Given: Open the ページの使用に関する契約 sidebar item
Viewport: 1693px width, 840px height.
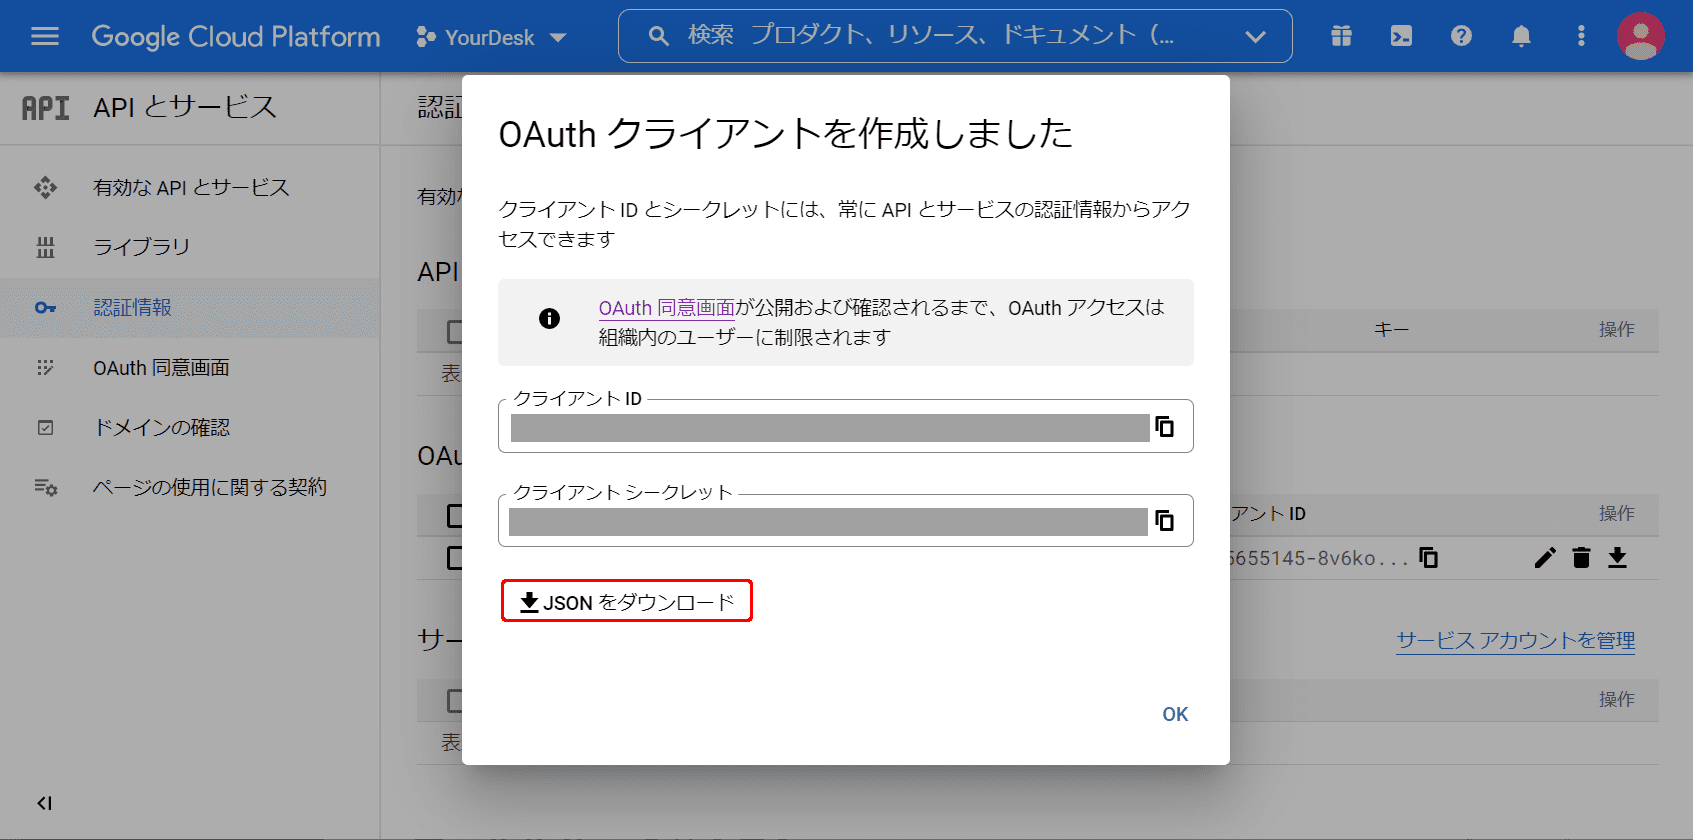Looking at the screenshot, I should point(190,487).
